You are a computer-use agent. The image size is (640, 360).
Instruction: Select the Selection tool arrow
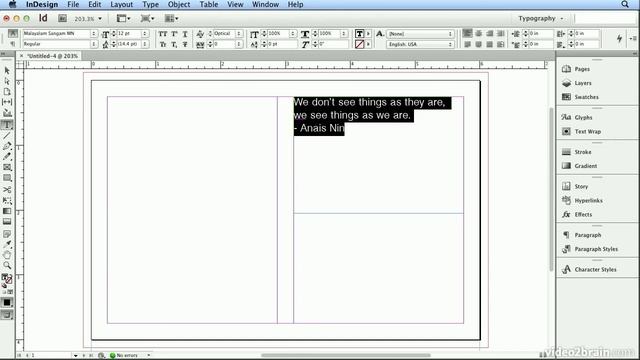point(7,71)
